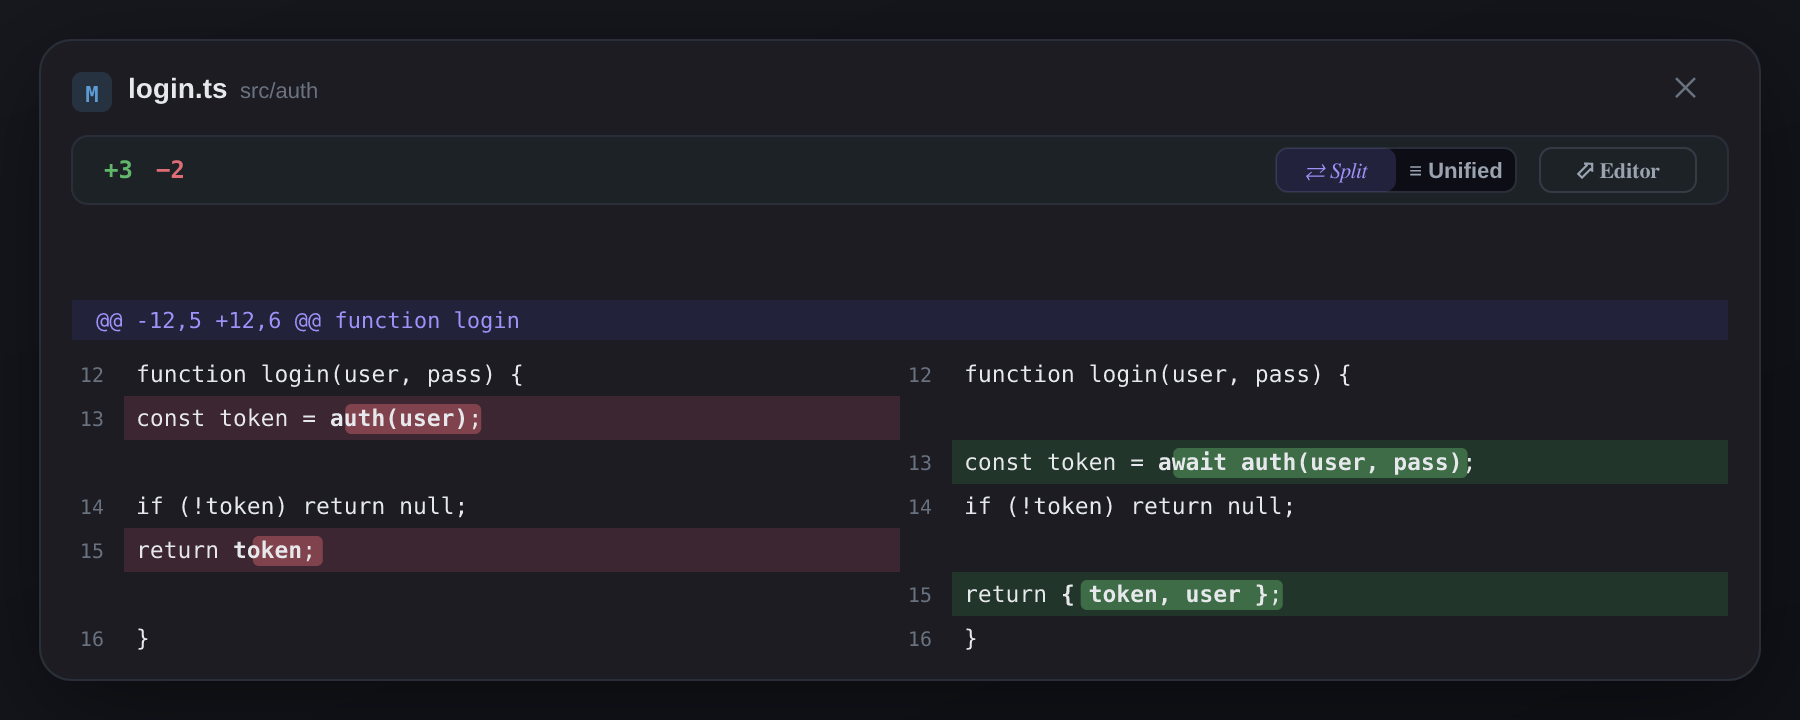Click added line return { token, user };
The image size is (1800, 720).
pos(1340,594)
